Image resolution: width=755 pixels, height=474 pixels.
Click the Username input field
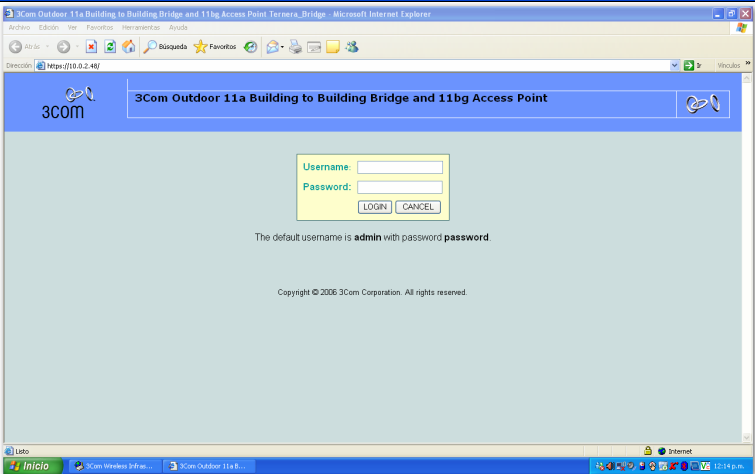tap(399, 168)
